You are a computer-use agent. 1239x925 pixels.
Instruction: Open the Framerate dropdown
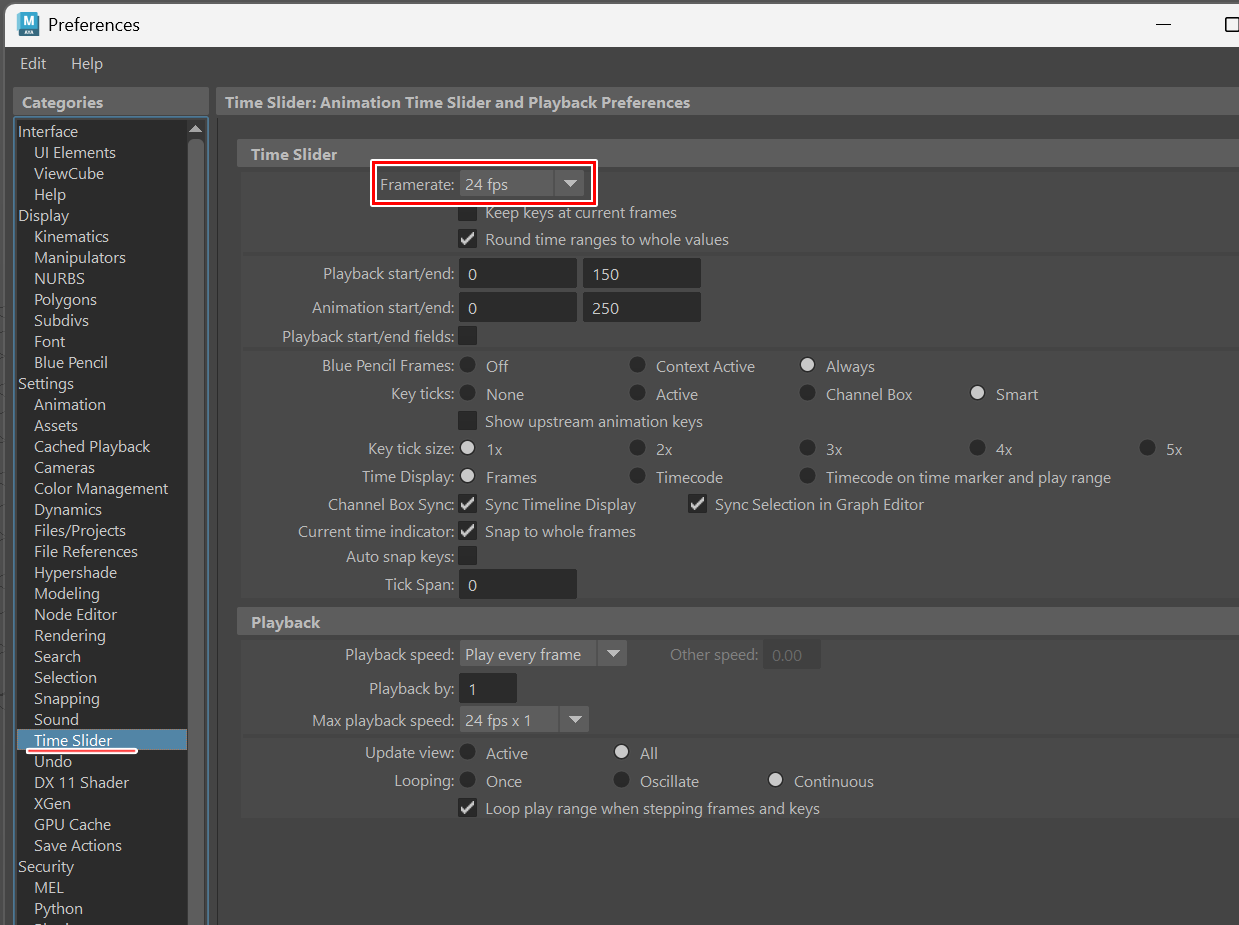(570, 183)
